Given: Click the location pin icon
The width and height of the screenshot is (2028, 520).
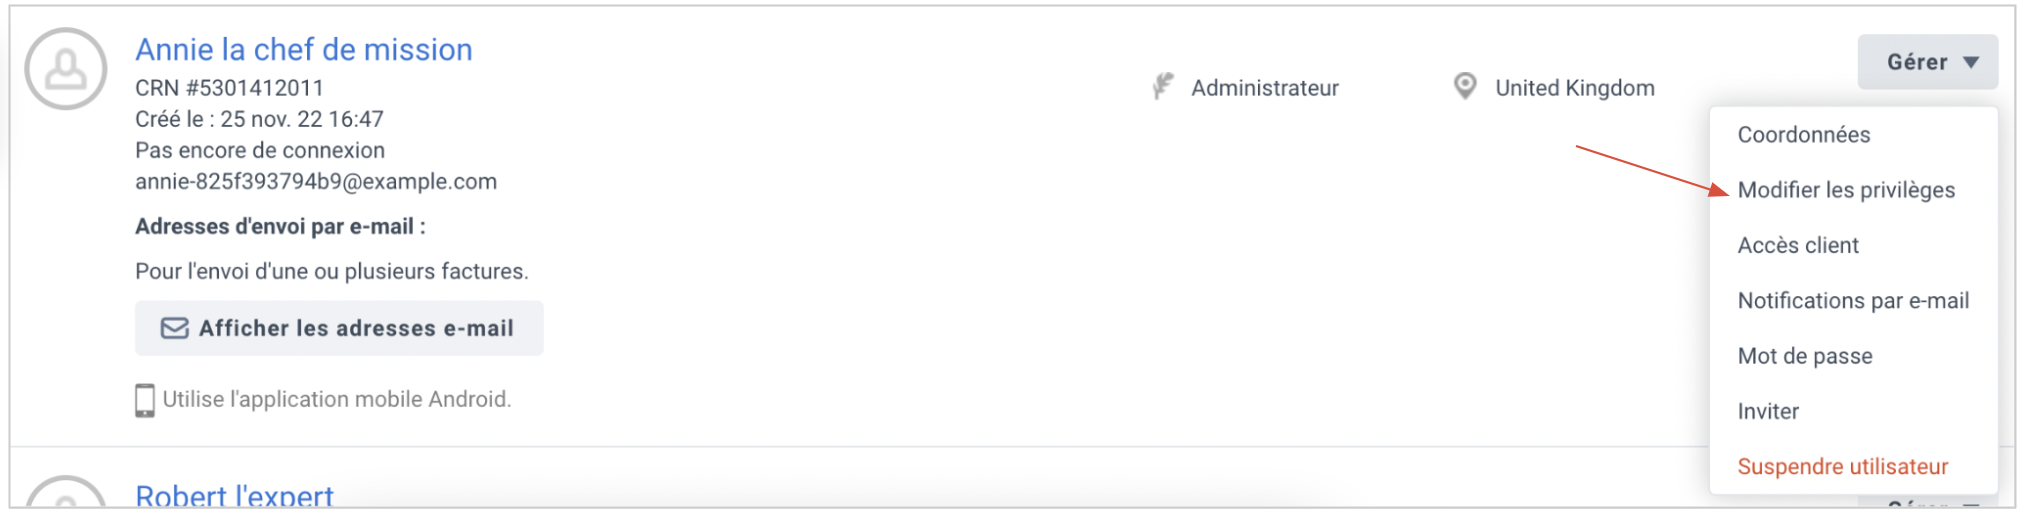Looking at the screenshot, I should tap(1465, 86).
